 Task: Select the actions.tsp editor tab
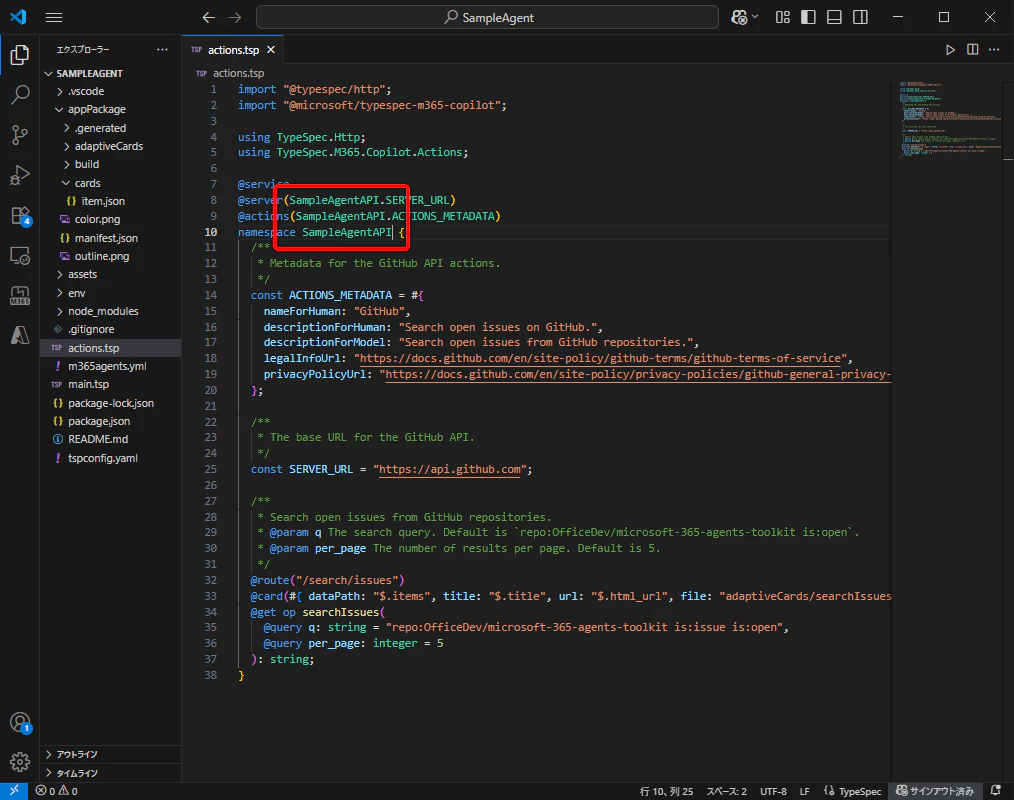pos(232,50)
